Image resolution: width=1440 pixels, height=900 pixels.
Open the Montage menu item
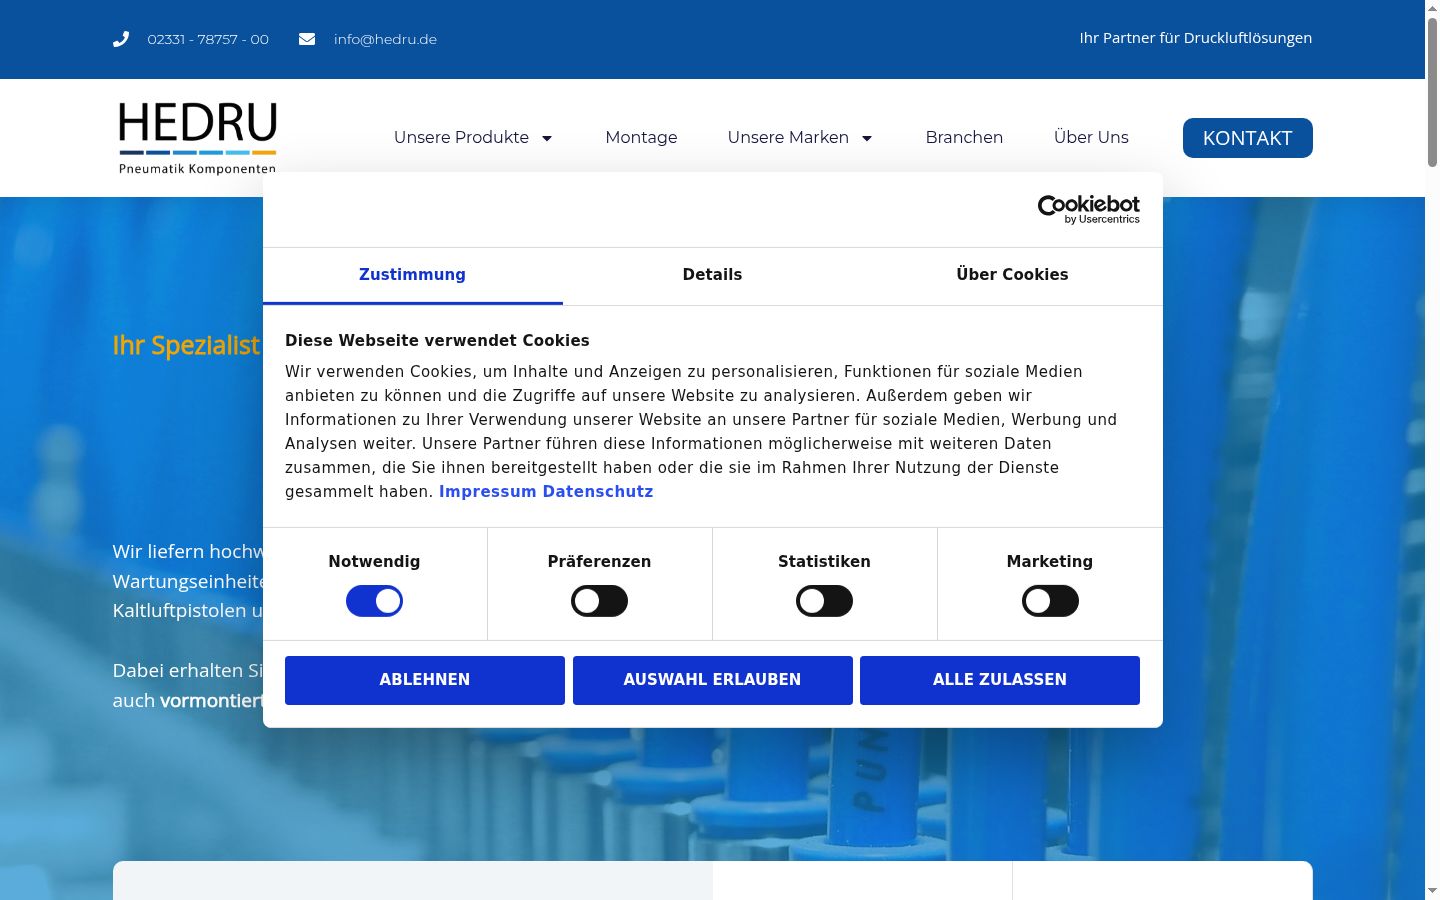[641, 137]
